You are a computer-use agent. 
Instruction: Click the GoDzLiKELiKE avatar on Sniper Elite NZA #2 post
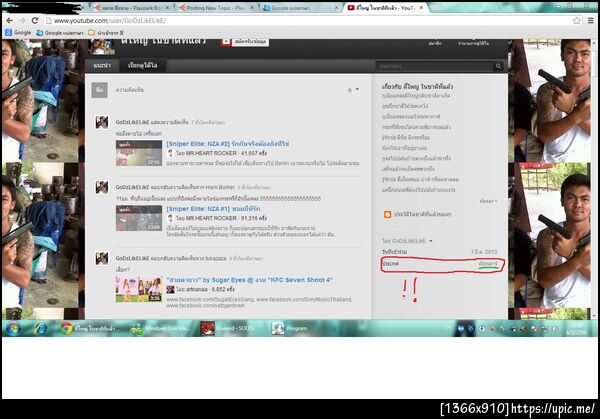click(102, 122)
